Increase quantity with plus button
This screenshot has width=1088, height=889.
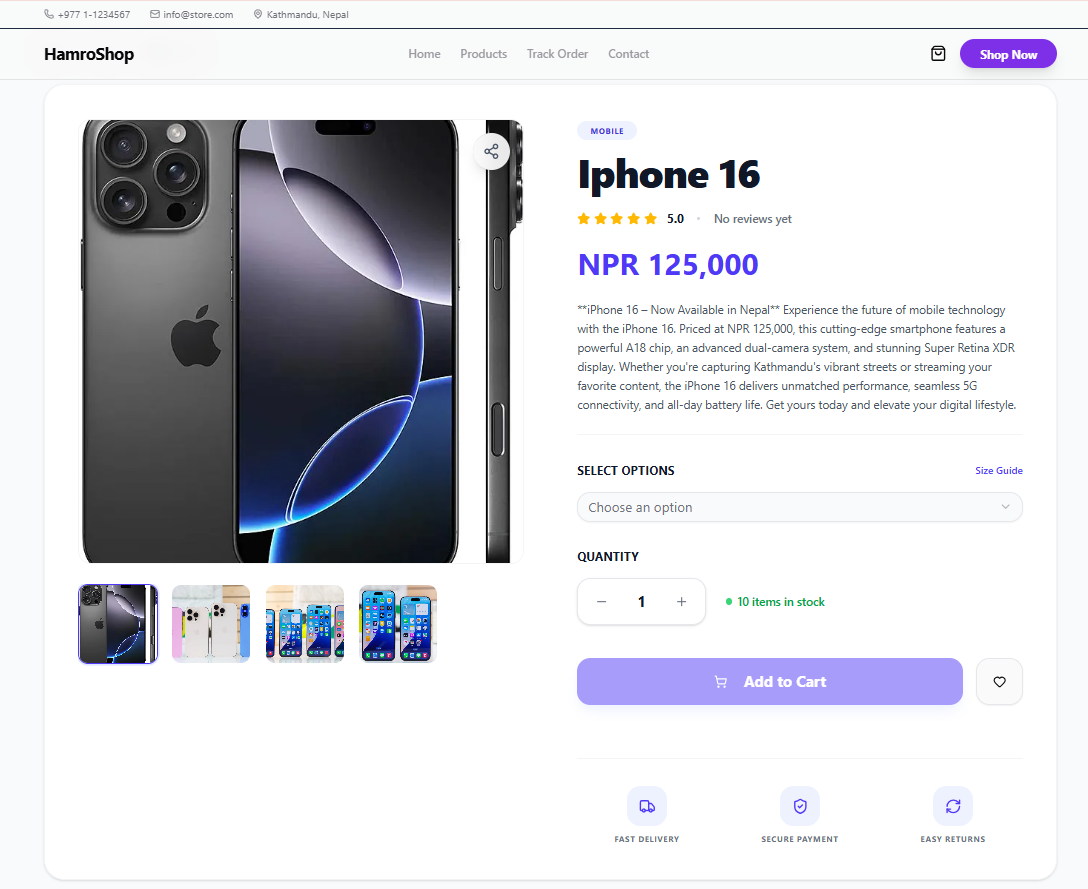[682, 602]
